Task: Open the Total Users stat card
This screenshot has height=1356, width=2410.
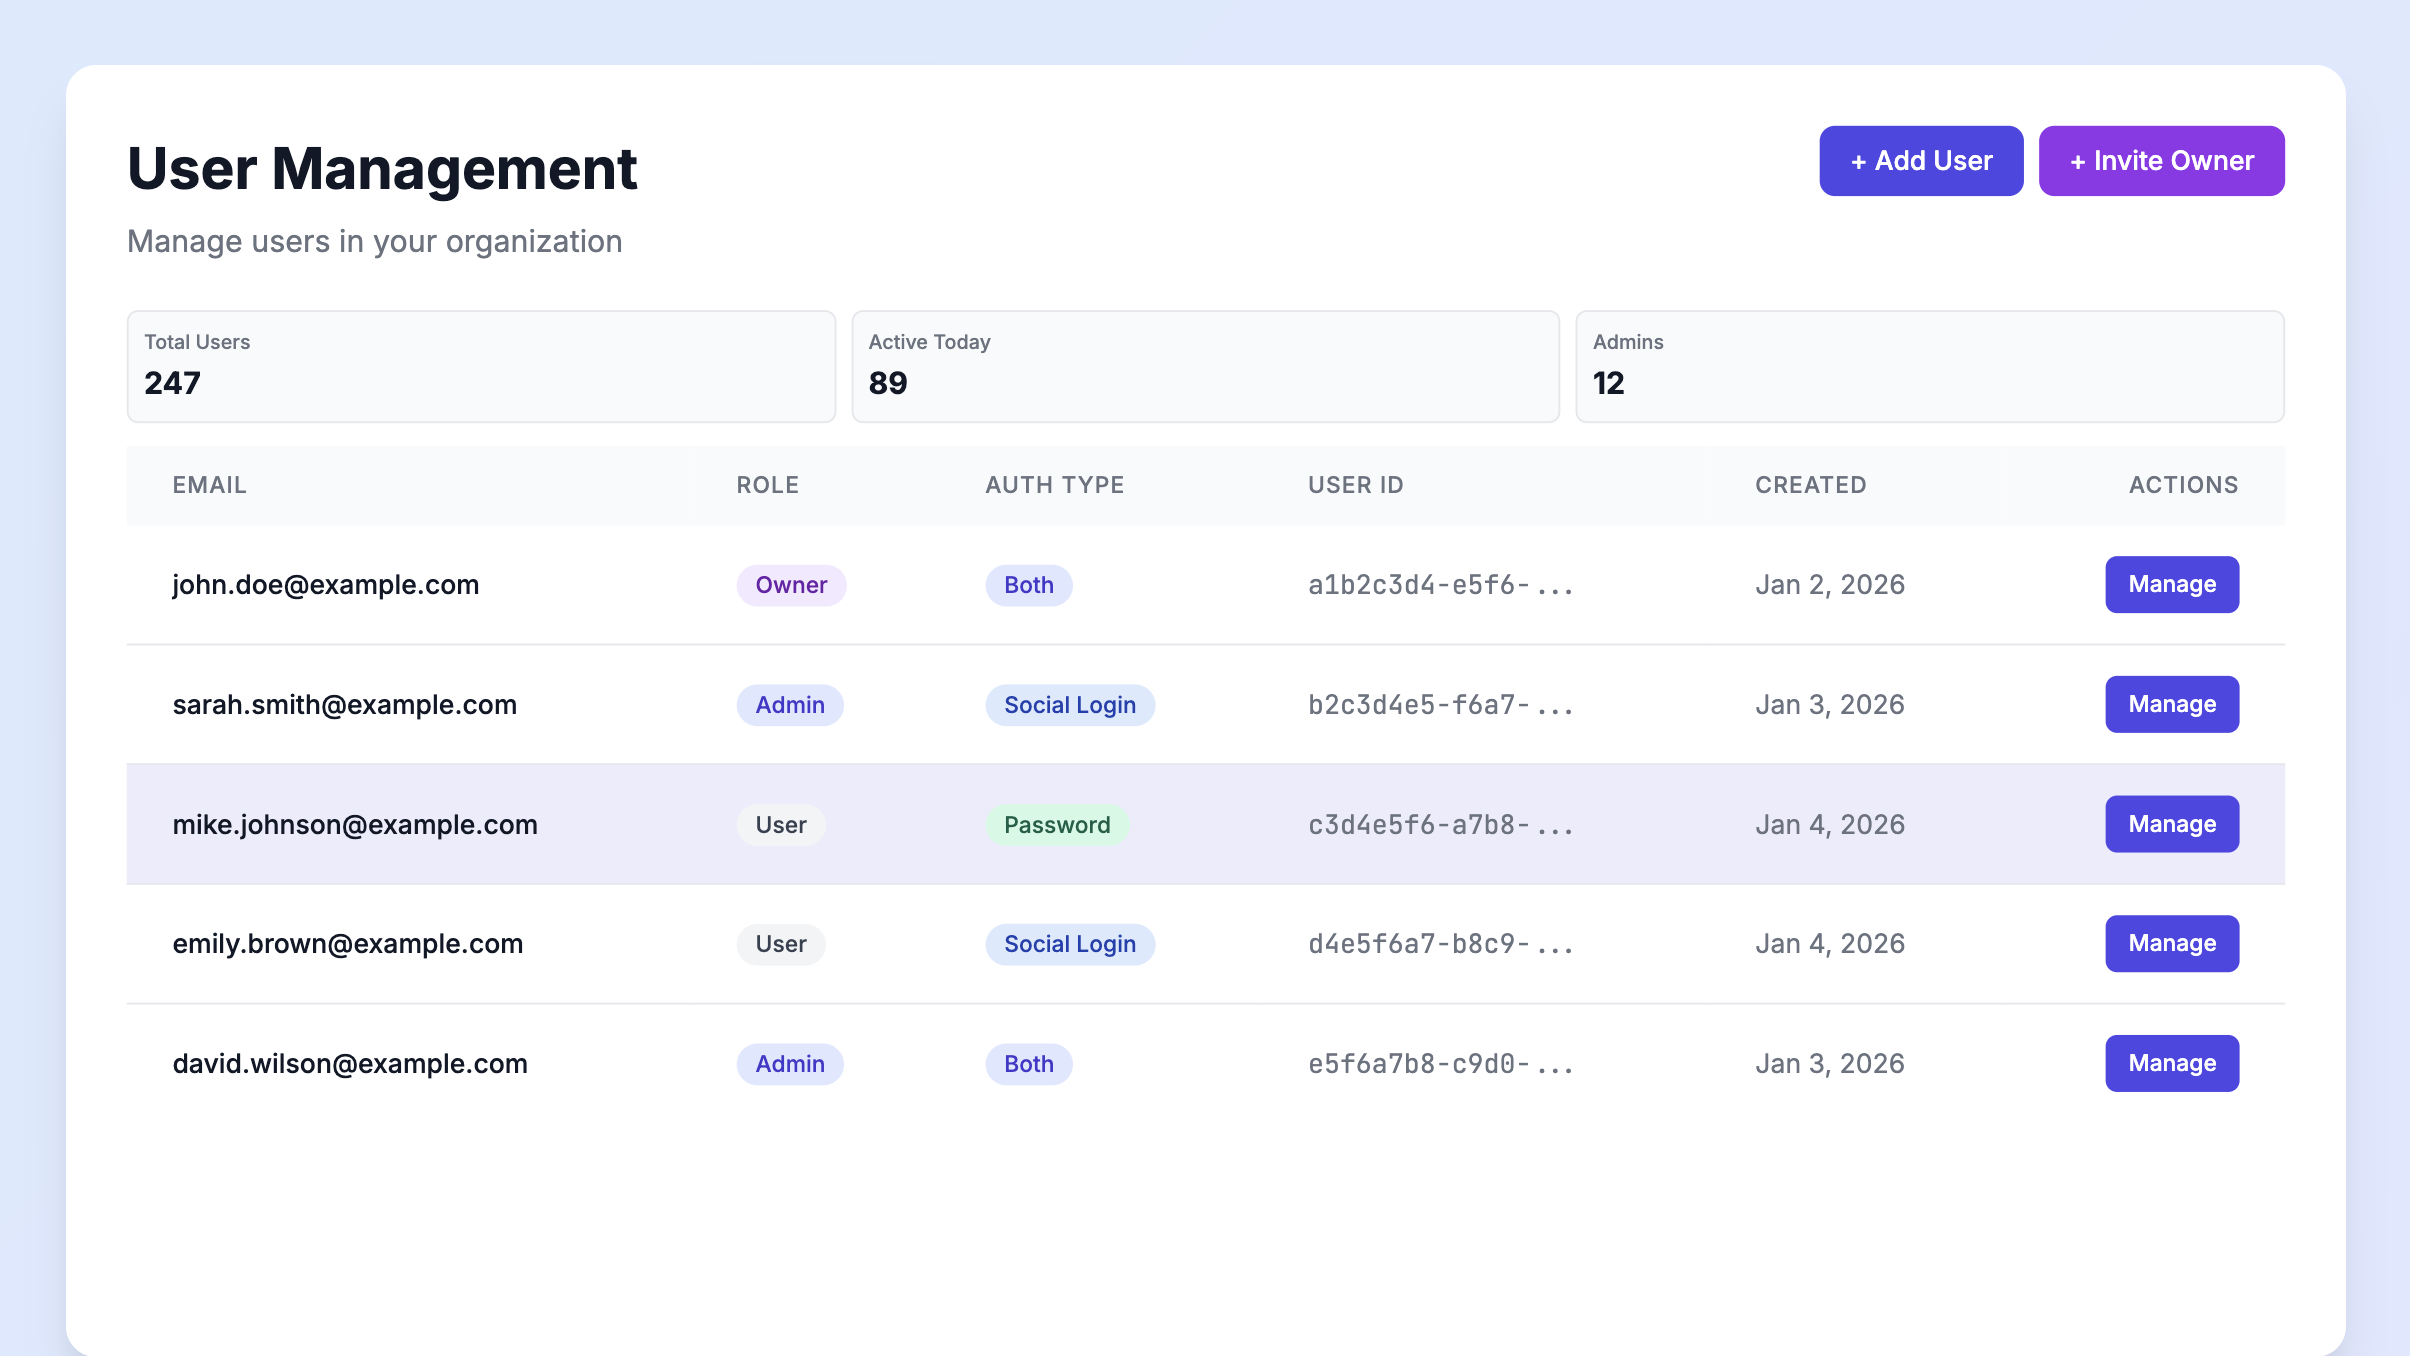Action: point(480,366)
